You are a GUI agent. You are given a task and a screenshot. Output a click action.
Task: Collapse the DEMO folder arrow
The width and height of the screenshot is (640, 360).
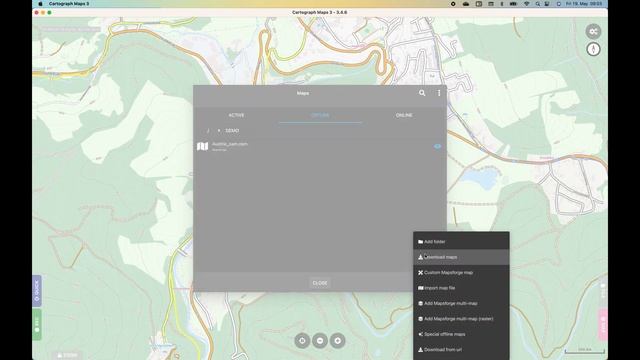[x=219, y=131]
